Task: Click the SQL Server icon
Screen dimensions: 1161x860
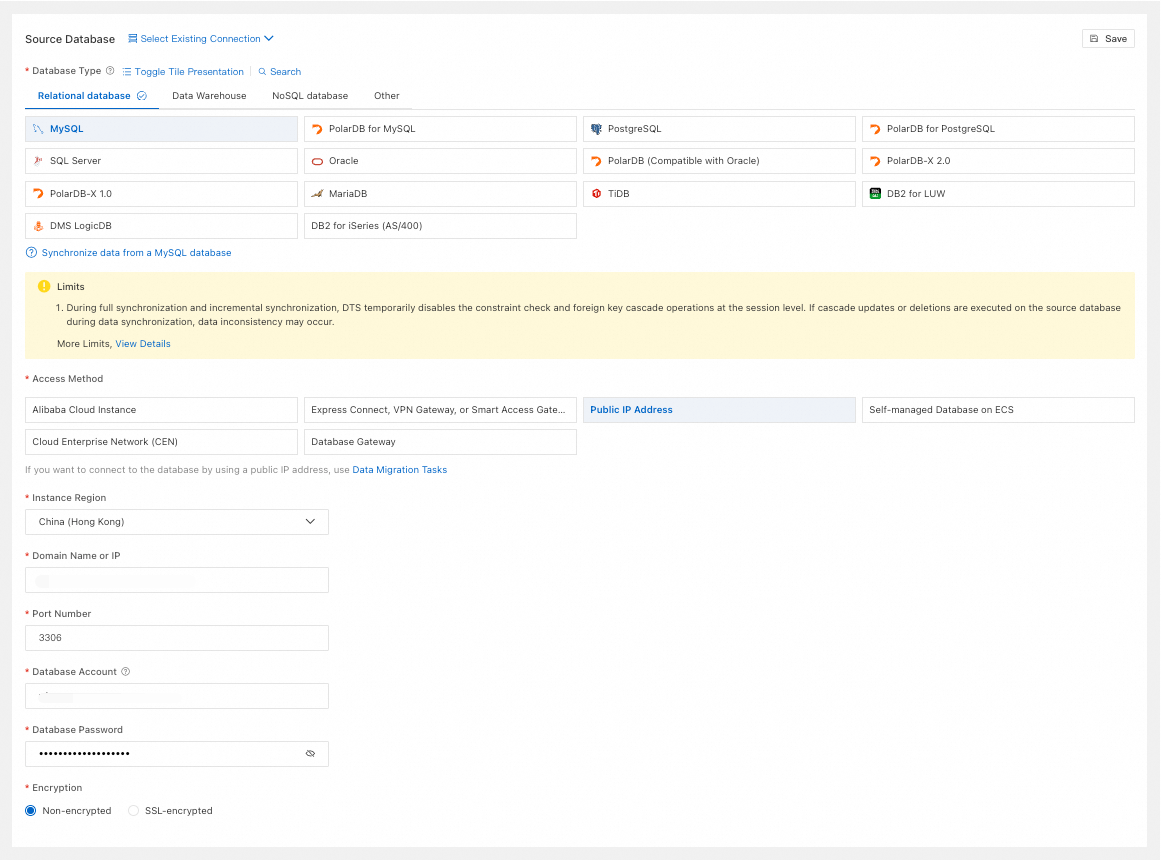Action: coord(38,161)
